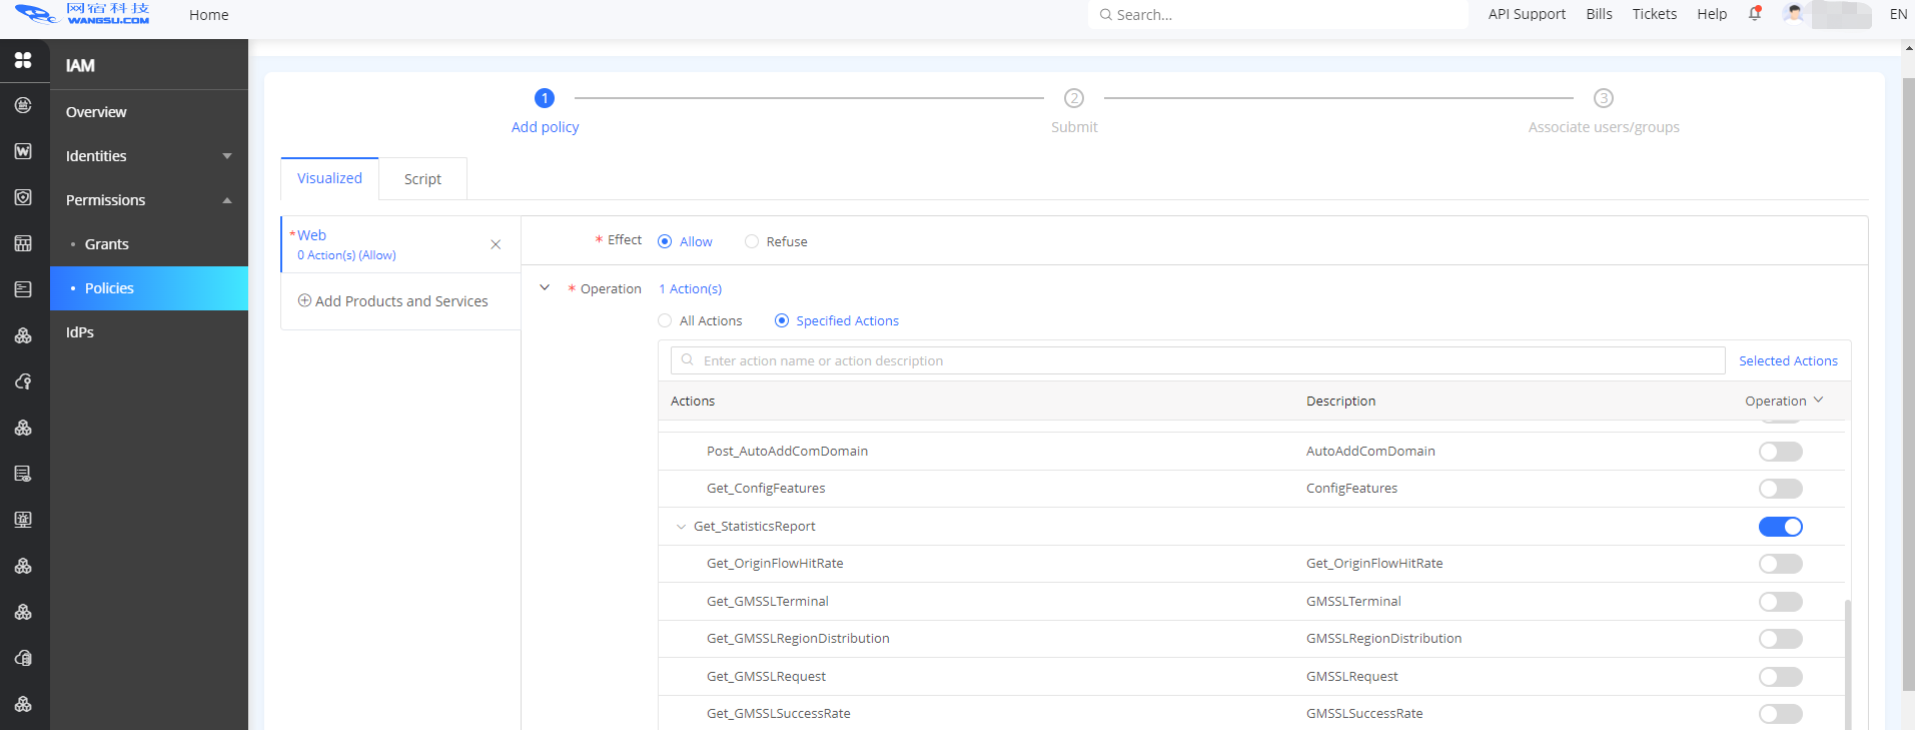
Task: Click the action name search field
Action: click(1200, 361)
